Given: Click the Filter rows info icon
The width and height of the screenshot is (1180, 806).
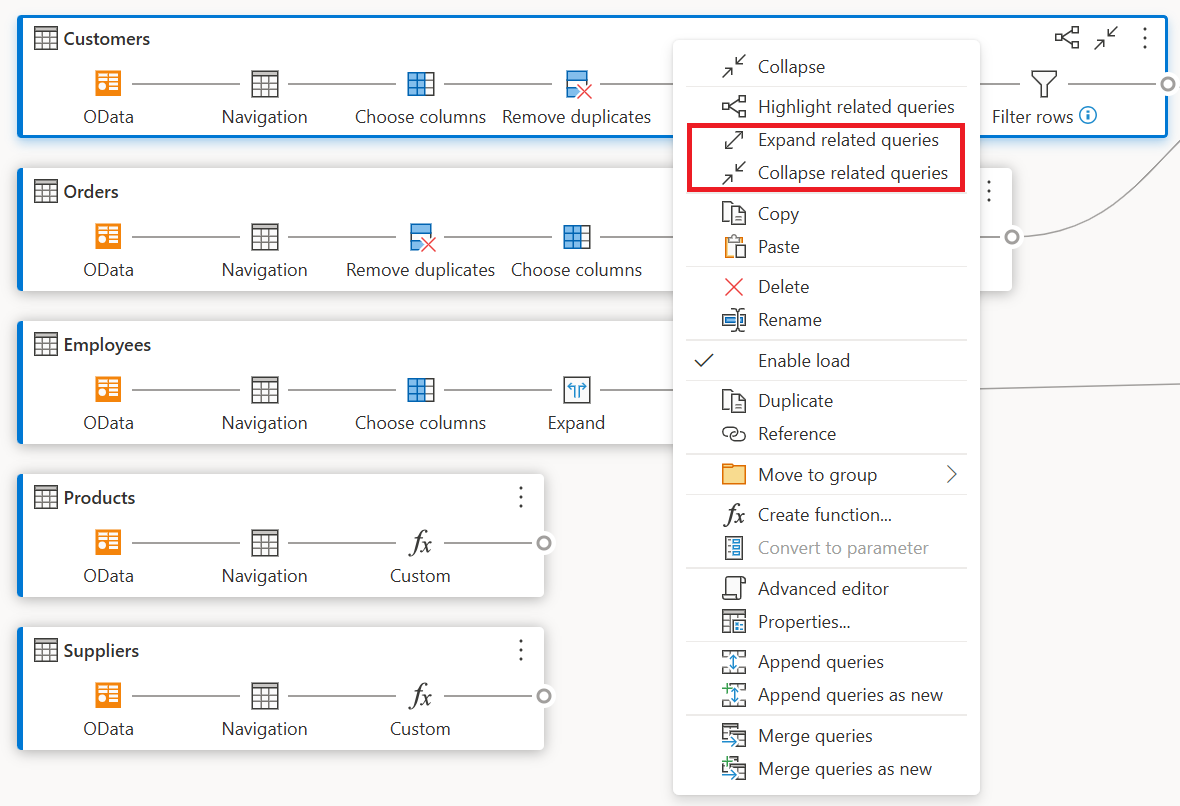Looking at the screenshot, I should point(1087,115).
